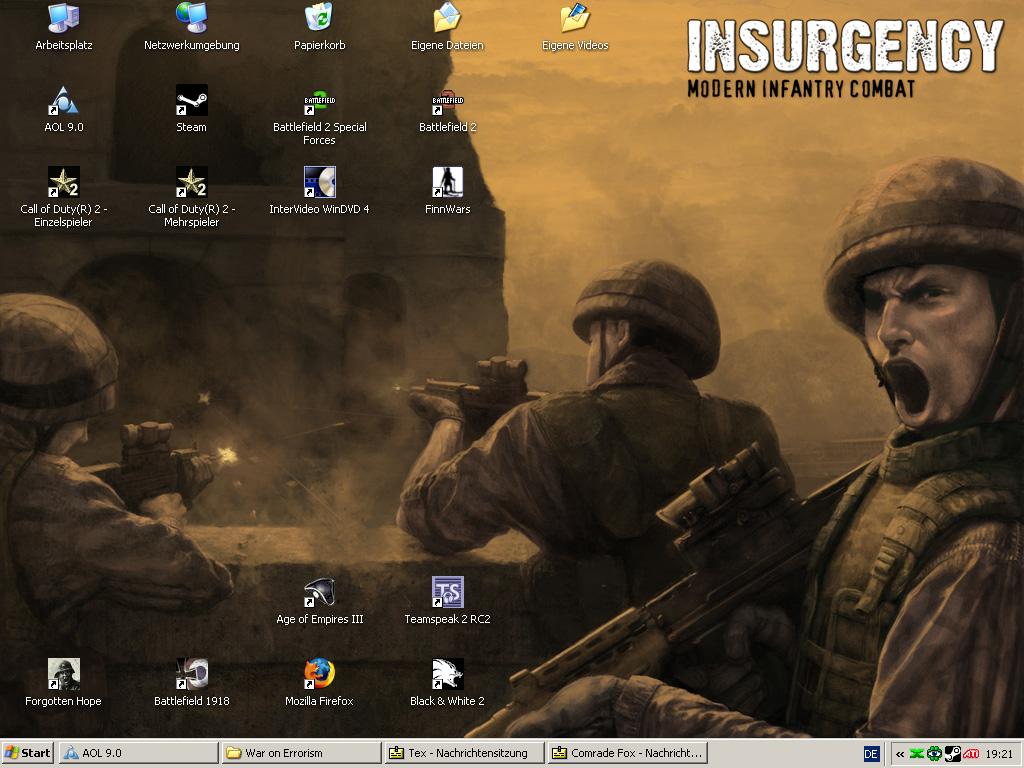Click the 19:21 taskbar clock
The image size is (1024, 768).
[999, 754]
